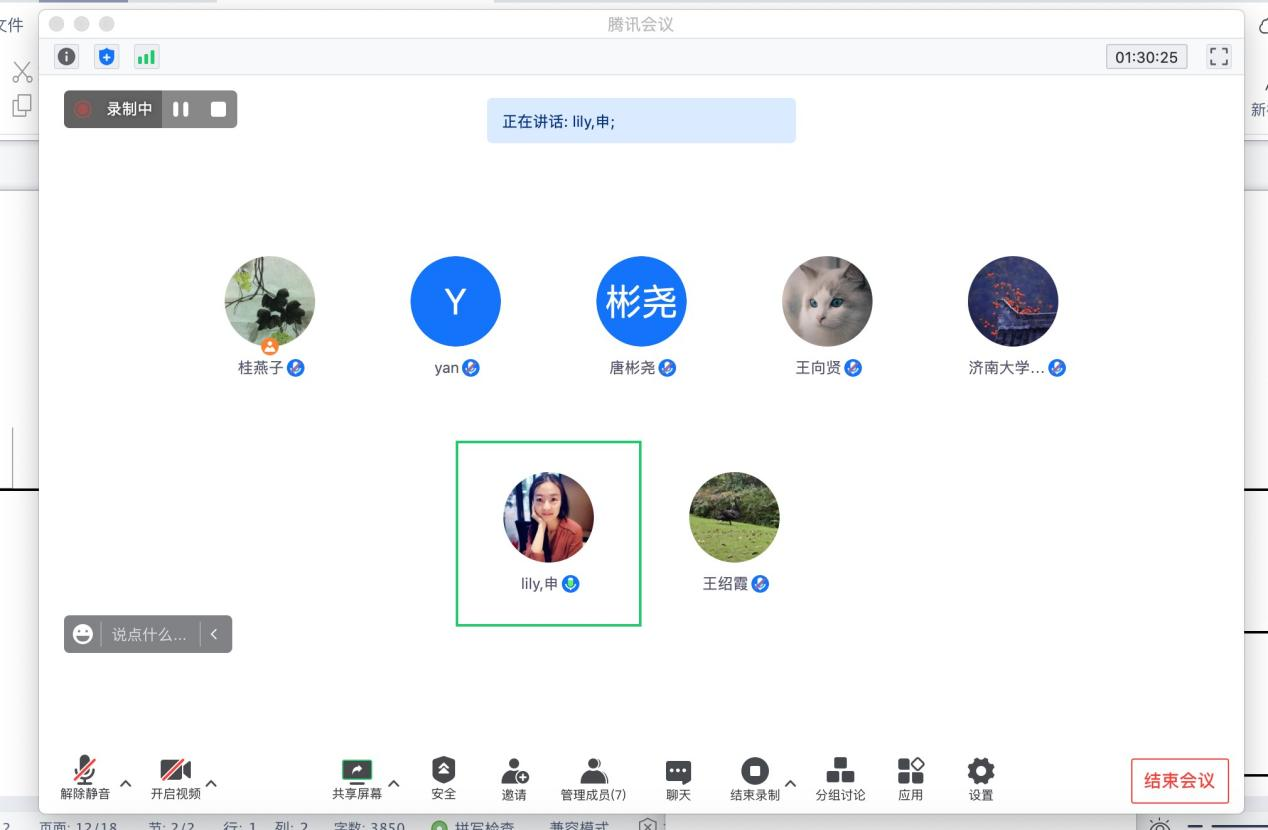Image resolution: width=1268 pixels, height=830 pixels.
Task: Turn on camera with 开启视频
Action: (176, 778)
